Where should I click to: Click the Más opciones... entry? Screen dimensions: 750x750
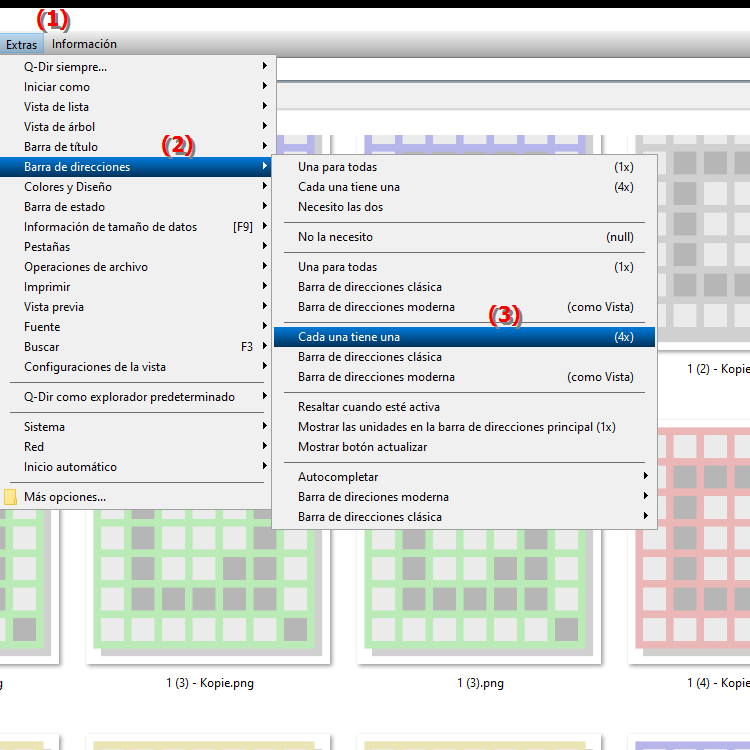135,497
